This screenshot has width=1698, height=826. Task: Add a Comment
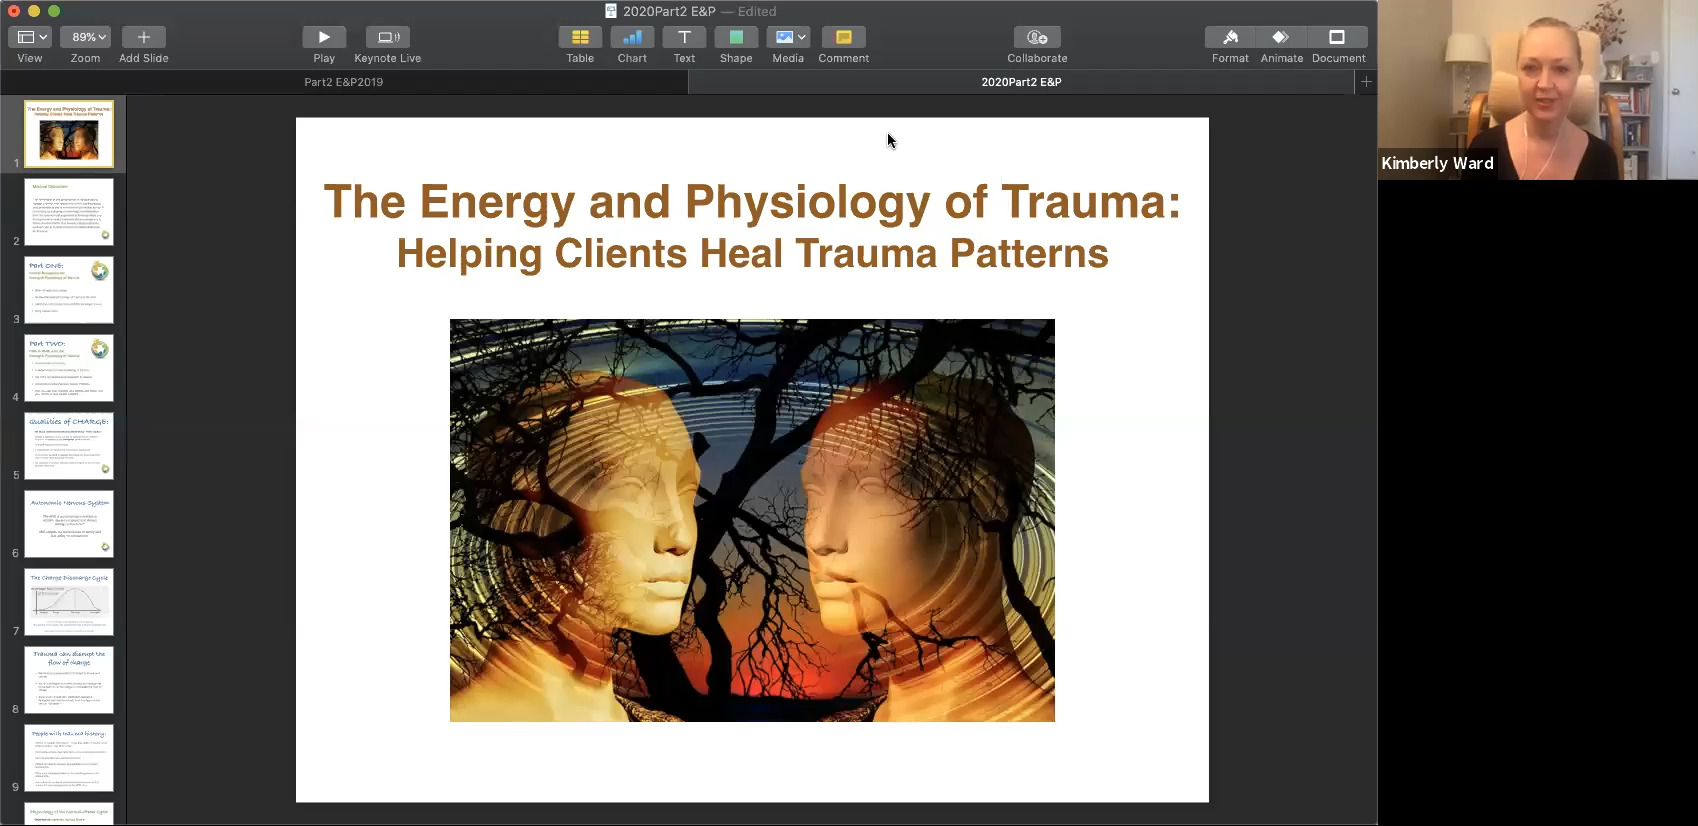coord(844,37)
